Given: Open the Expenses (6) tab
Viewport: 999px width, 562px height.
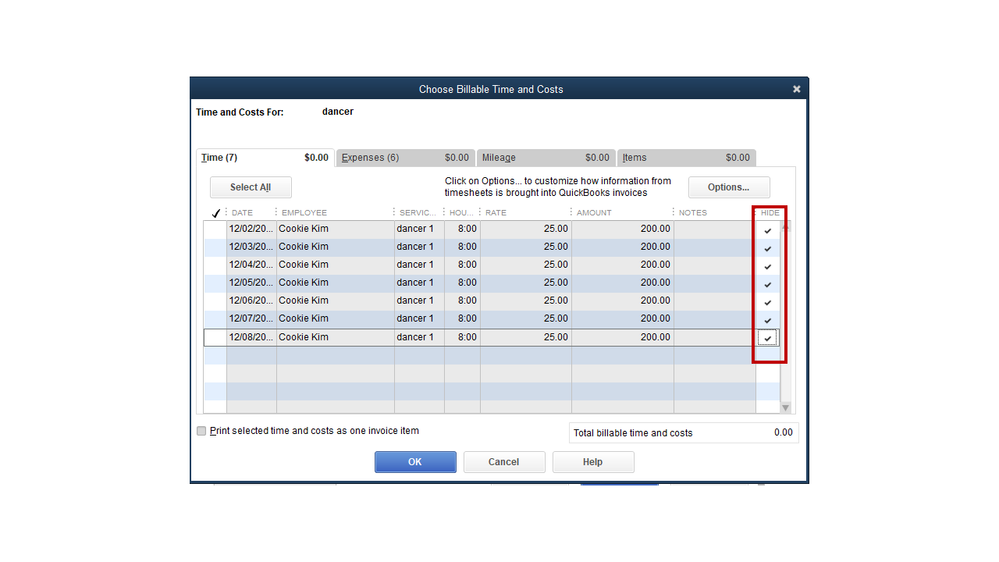Looking at the screenshot, I should pos(405,157).
